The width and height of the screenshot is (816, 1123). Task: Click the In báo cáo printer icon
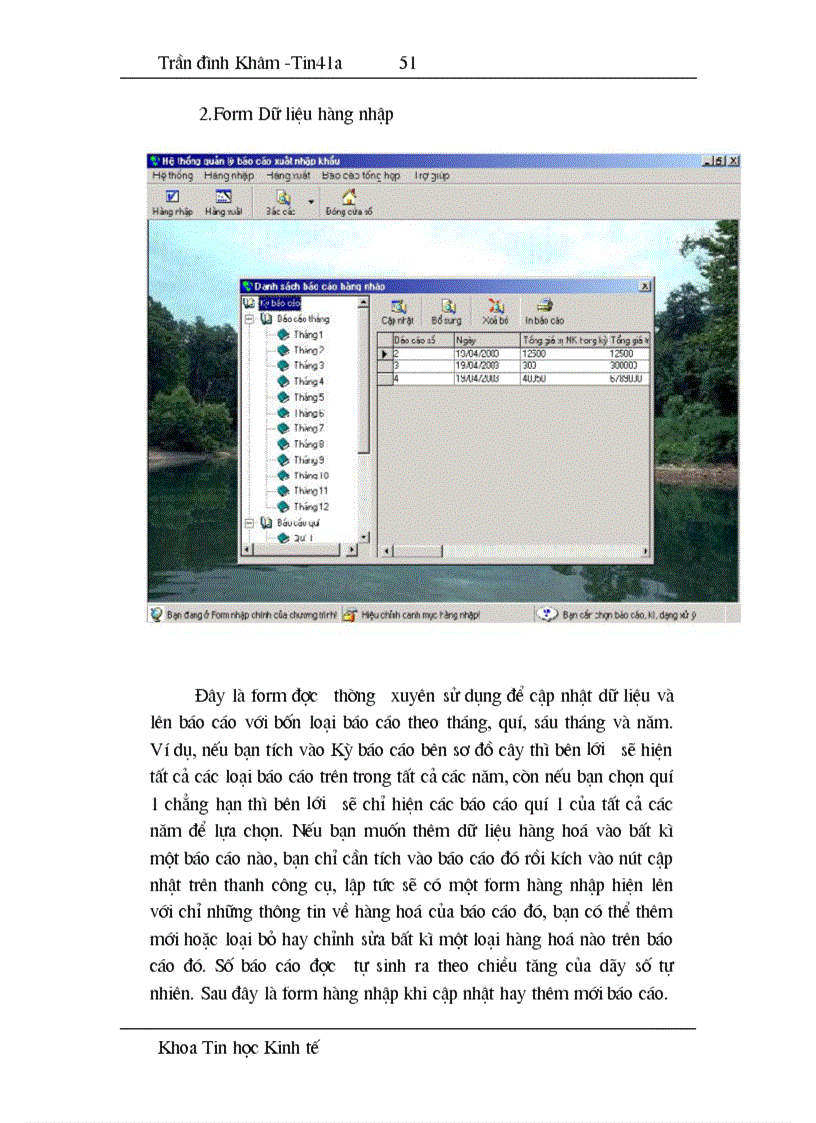(542, 308)
